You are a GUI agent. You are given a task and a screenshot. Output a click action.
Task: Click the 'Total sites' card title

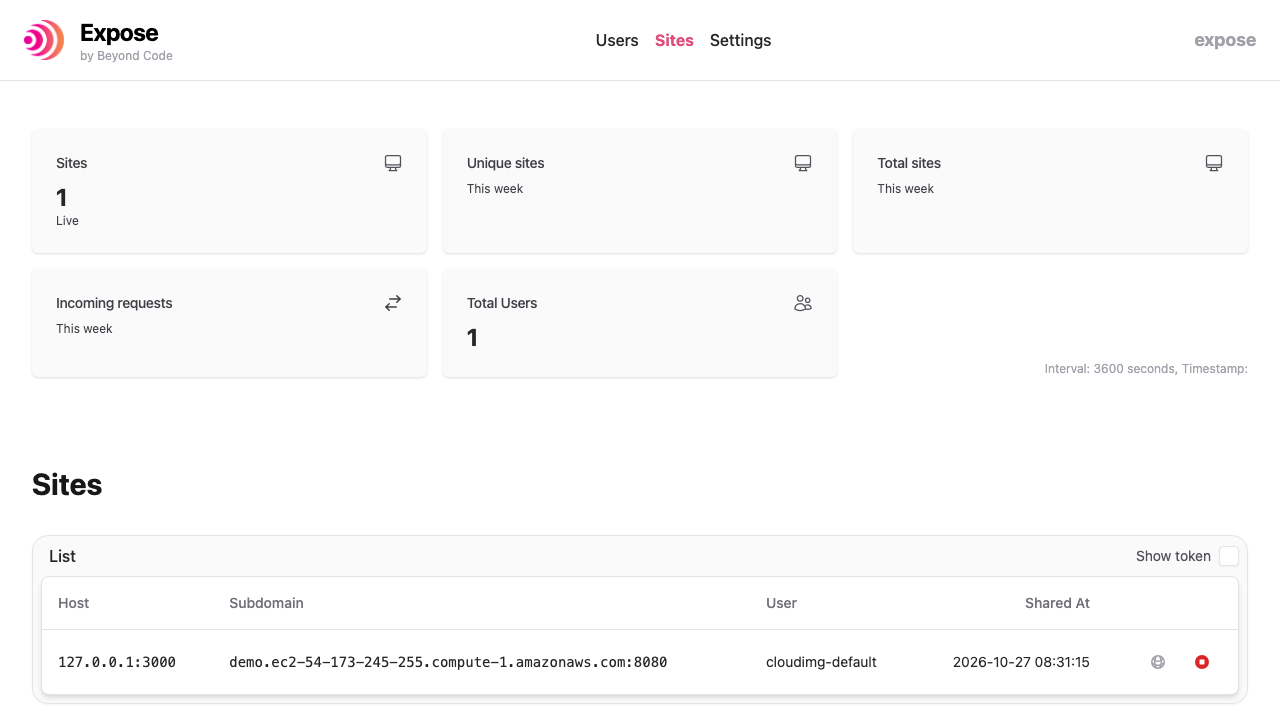pos(909,163)
